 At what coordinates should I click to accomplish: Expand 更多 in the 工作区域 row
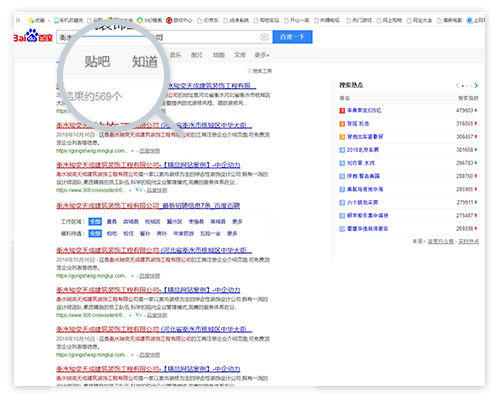[237, 222]
